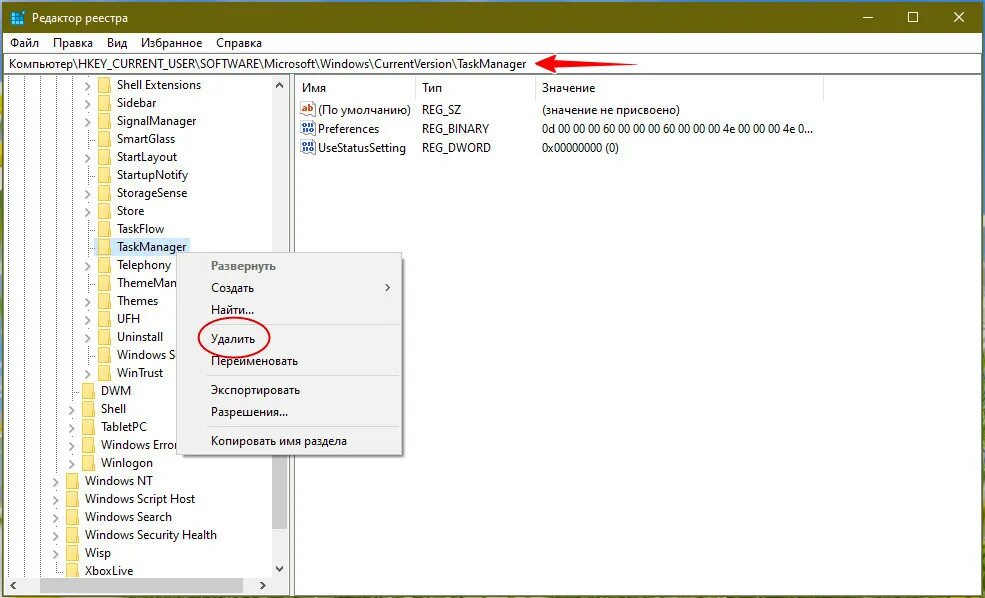This screenshot has width=985, height=598.
Task: Click the Wisp folder icon
Action: 73,553
